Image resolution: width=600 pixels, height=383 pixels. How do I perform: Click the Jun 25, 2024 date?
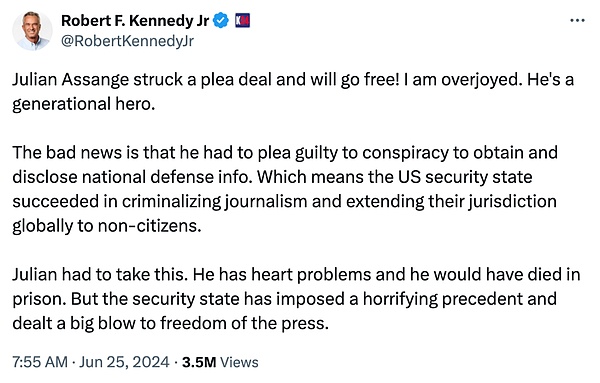[124, 362]
